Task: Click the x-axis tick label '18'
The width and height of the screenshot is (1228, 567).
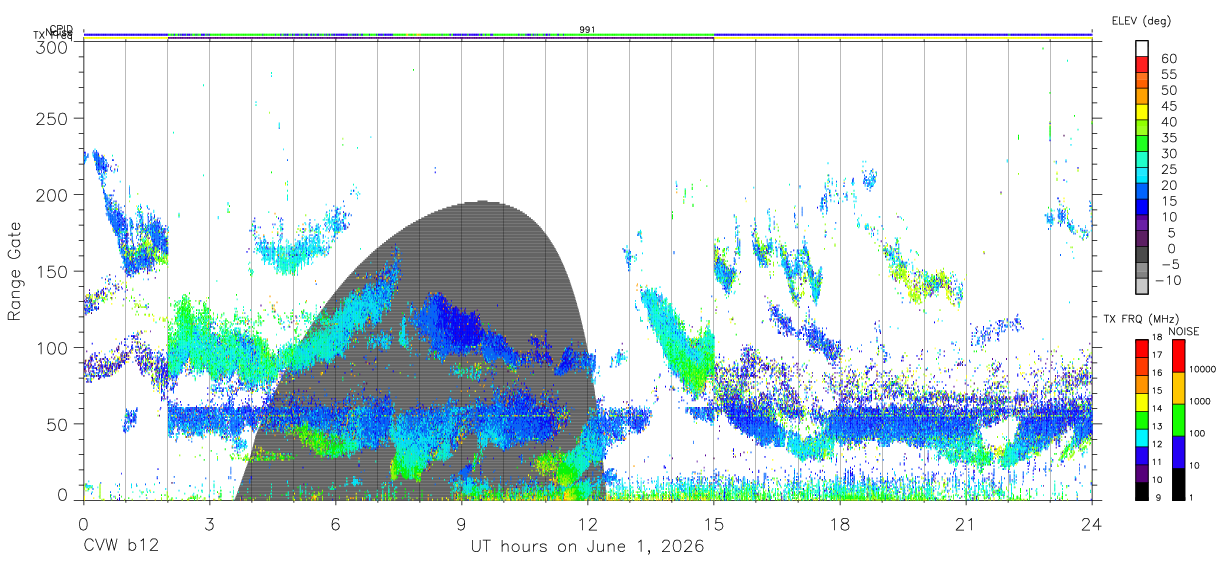Action: click(840, 524)
